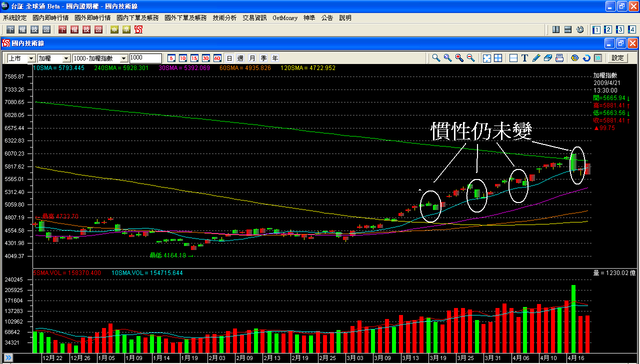640x364 pixels.
Task: Minimize the 國內技術線 inner window
Action: pos(609,43)
